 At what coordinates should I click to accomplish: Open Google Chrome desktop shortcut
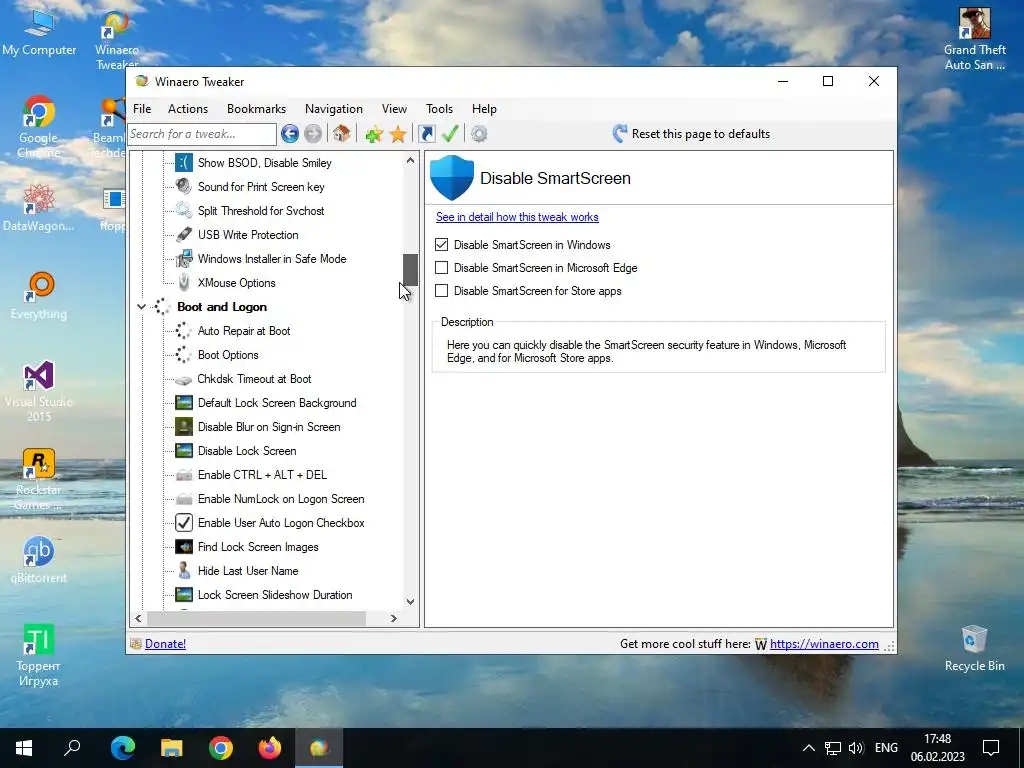[39, 127]
